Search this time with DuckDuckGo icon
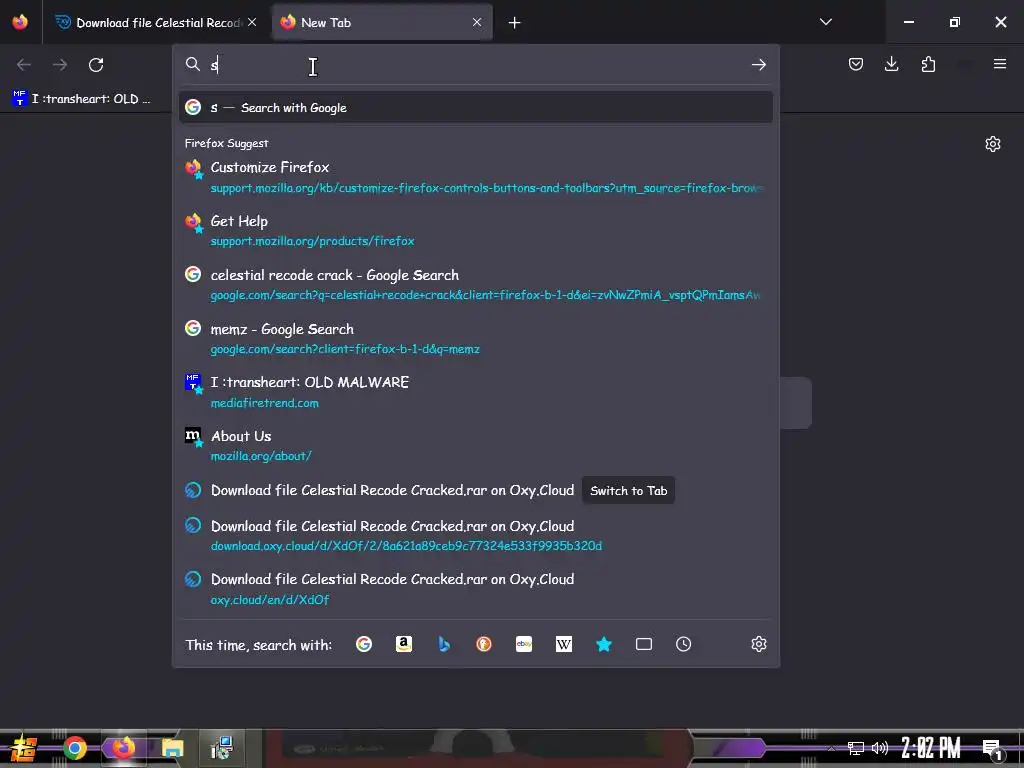The width and height of the screenshot is (1024, 768). pyautogui.click(x=484, y=645)
